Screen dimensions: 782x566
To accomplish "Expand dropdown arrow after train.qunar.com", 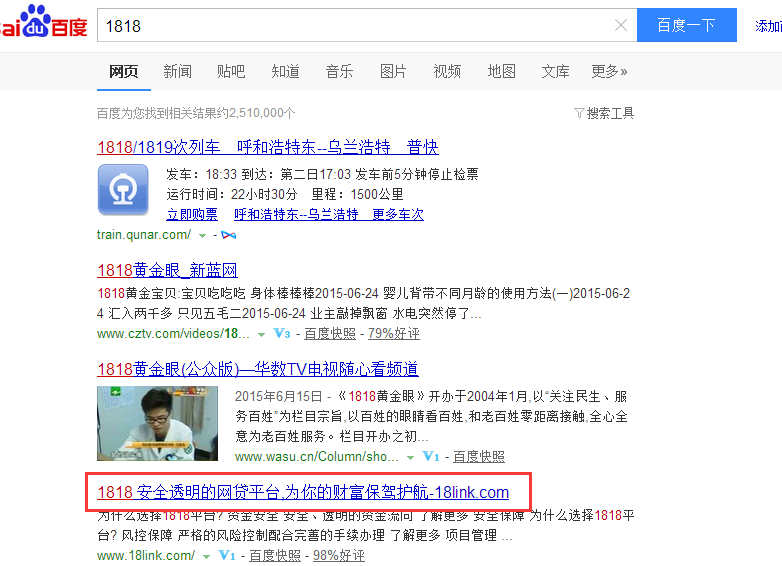I will (203, 235).
